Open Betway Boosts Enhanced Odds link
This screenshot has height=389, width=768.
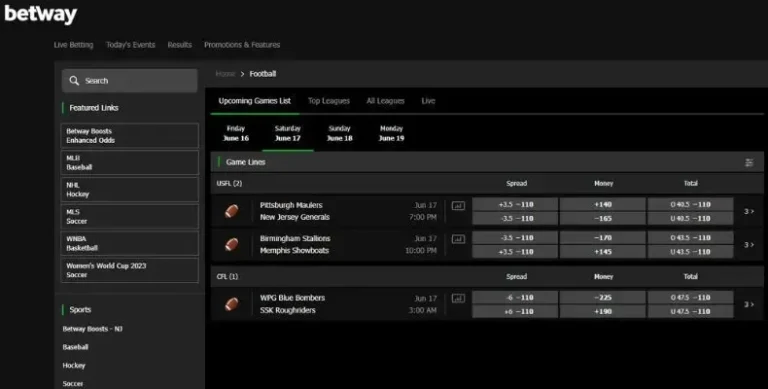pos(130,135)
